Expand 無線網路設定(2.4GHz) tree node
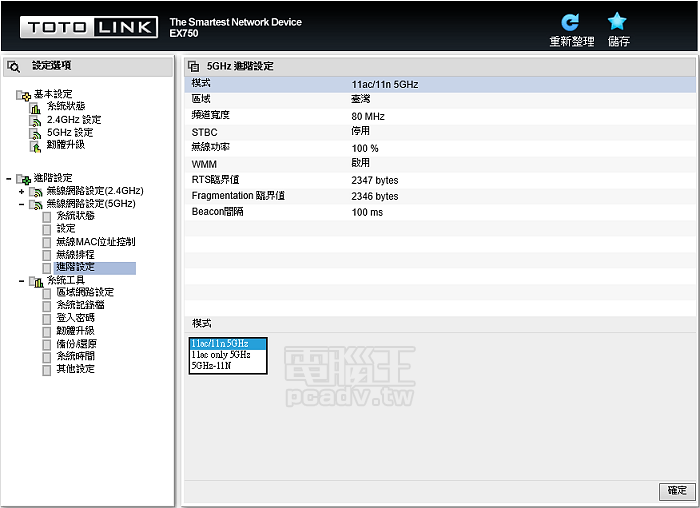This screenshot has width=700, height=508. [x=22, y=191]
